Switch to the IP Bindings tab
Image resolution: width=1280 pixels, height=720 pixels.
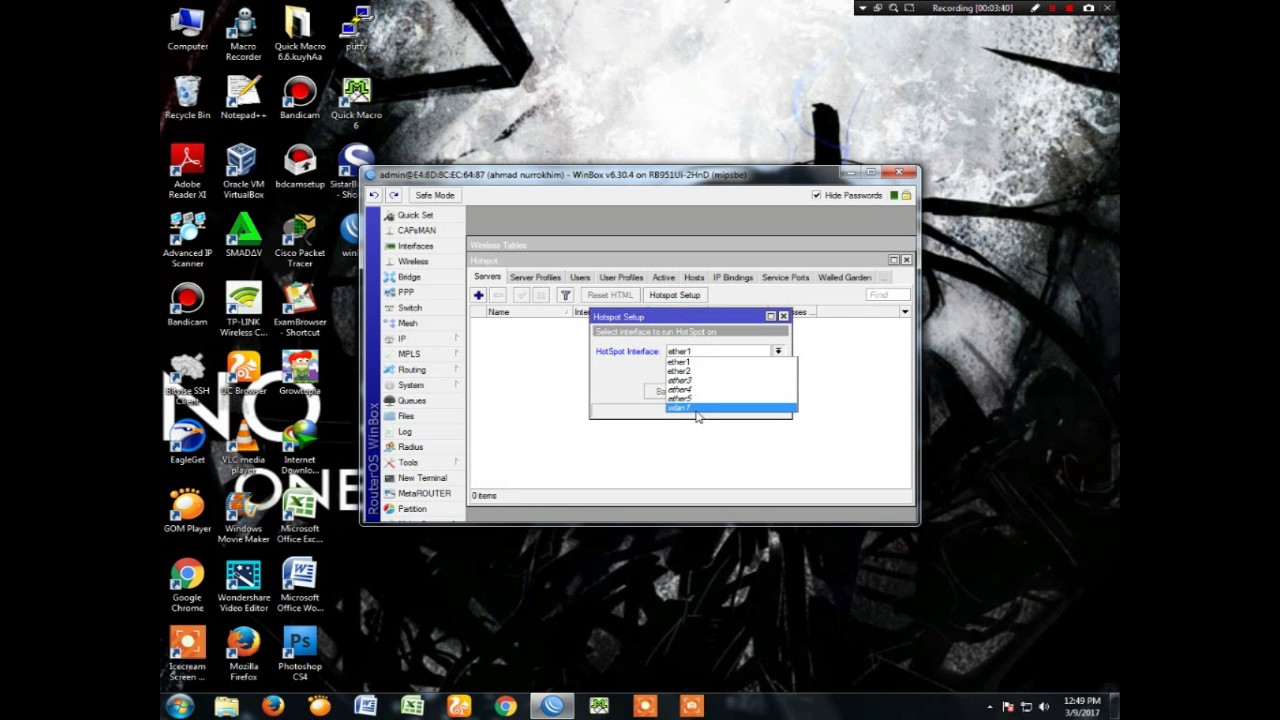pos(733,277)
